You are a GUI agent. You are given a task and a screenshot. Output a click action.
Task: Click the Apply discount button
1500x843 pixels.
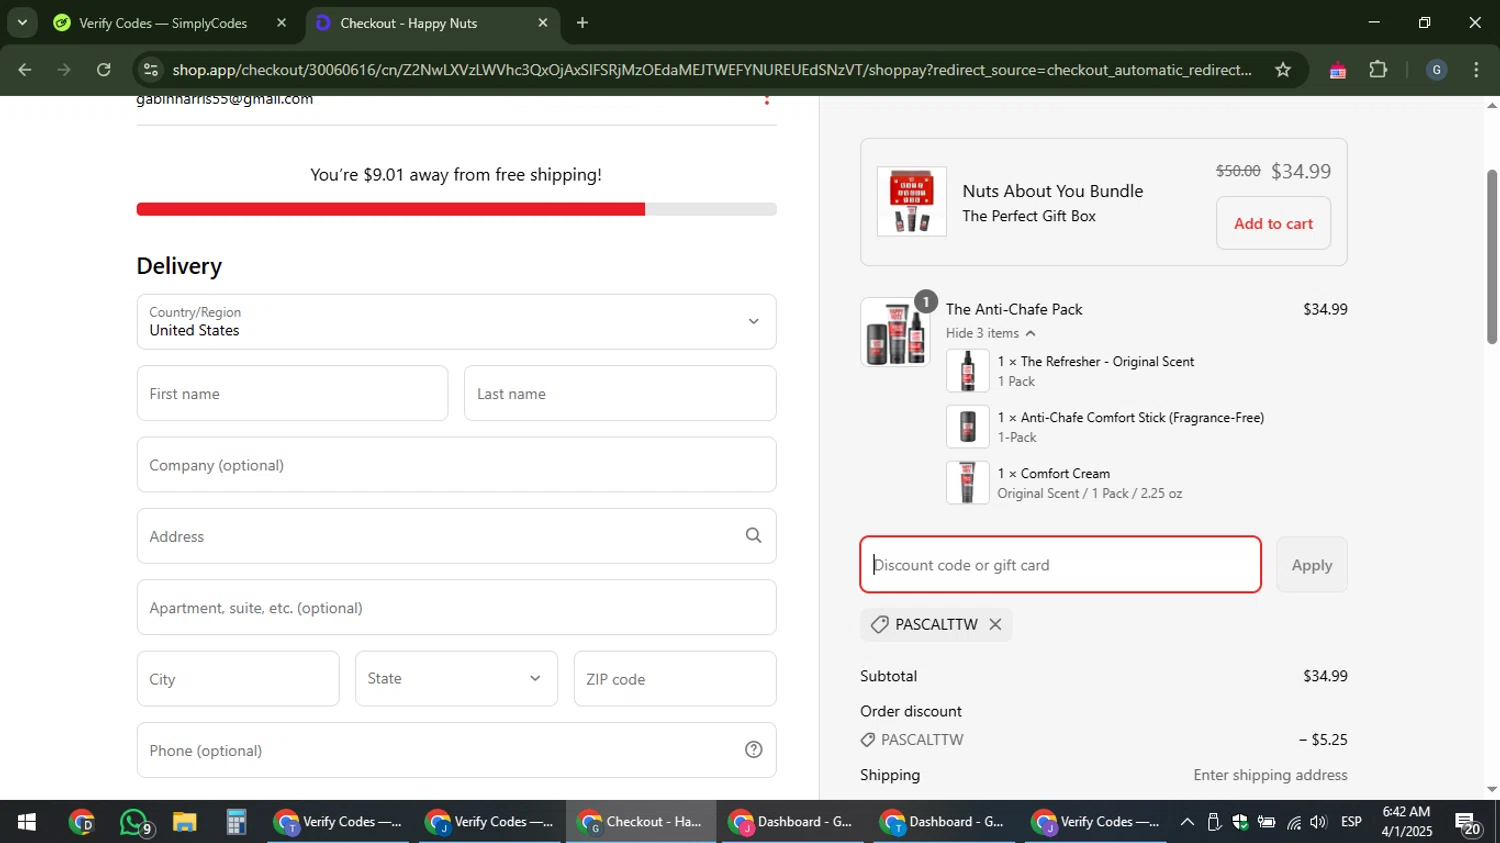tap(1311, 565)
